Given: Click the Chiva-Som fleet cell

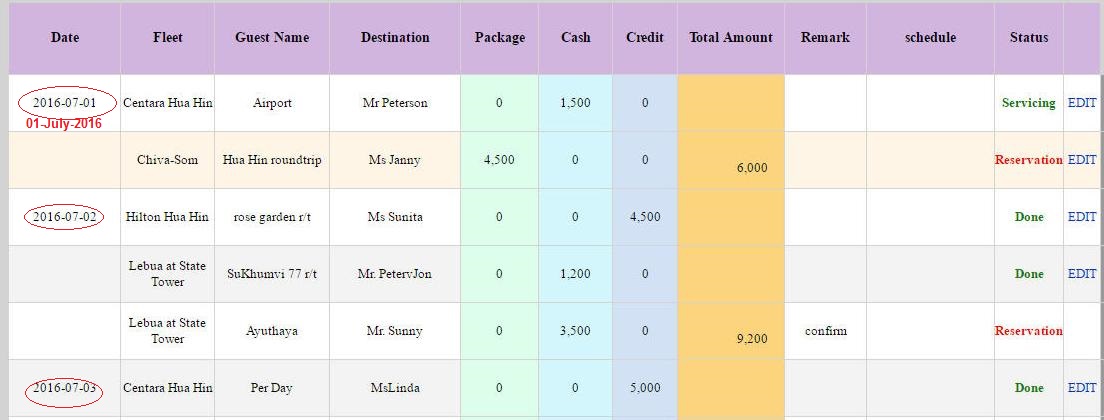Looking at the screenshot, I should (x=168, y=160).
